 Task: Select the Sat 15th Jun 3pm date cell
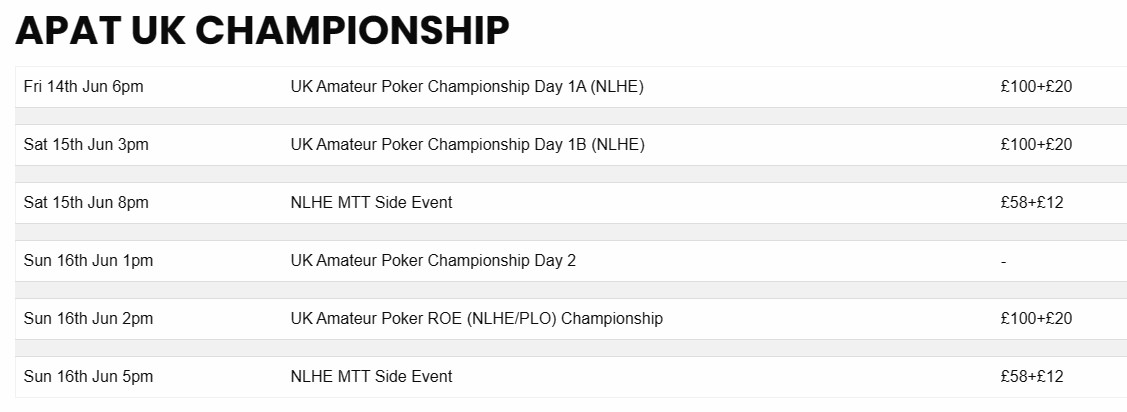click(86, 145)
